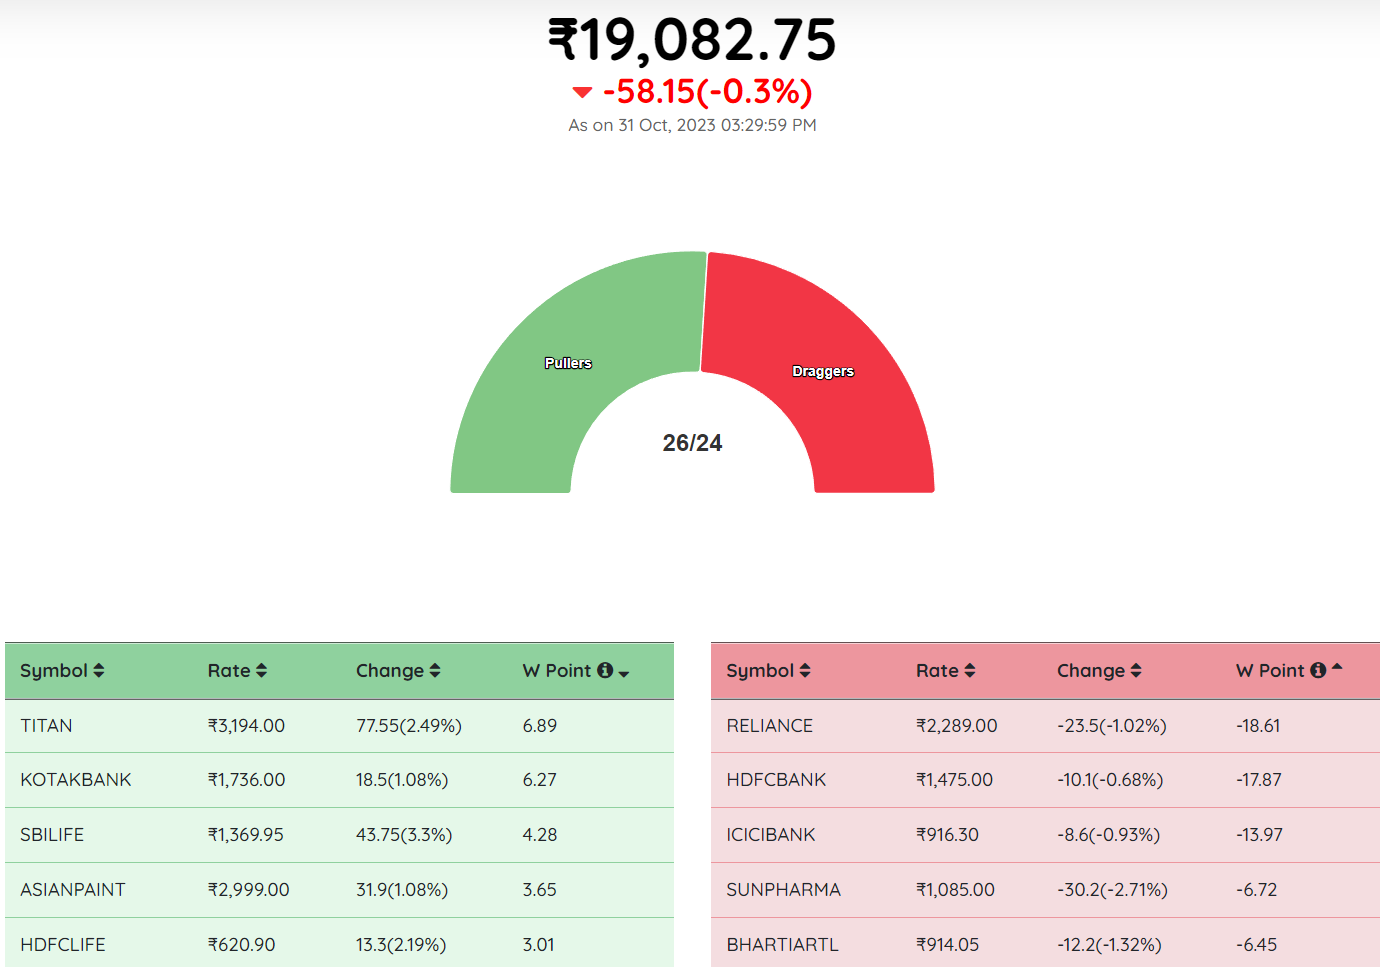Click the W Point header in pullers table
The image size is (1380, 967).
tap(557, 671)
